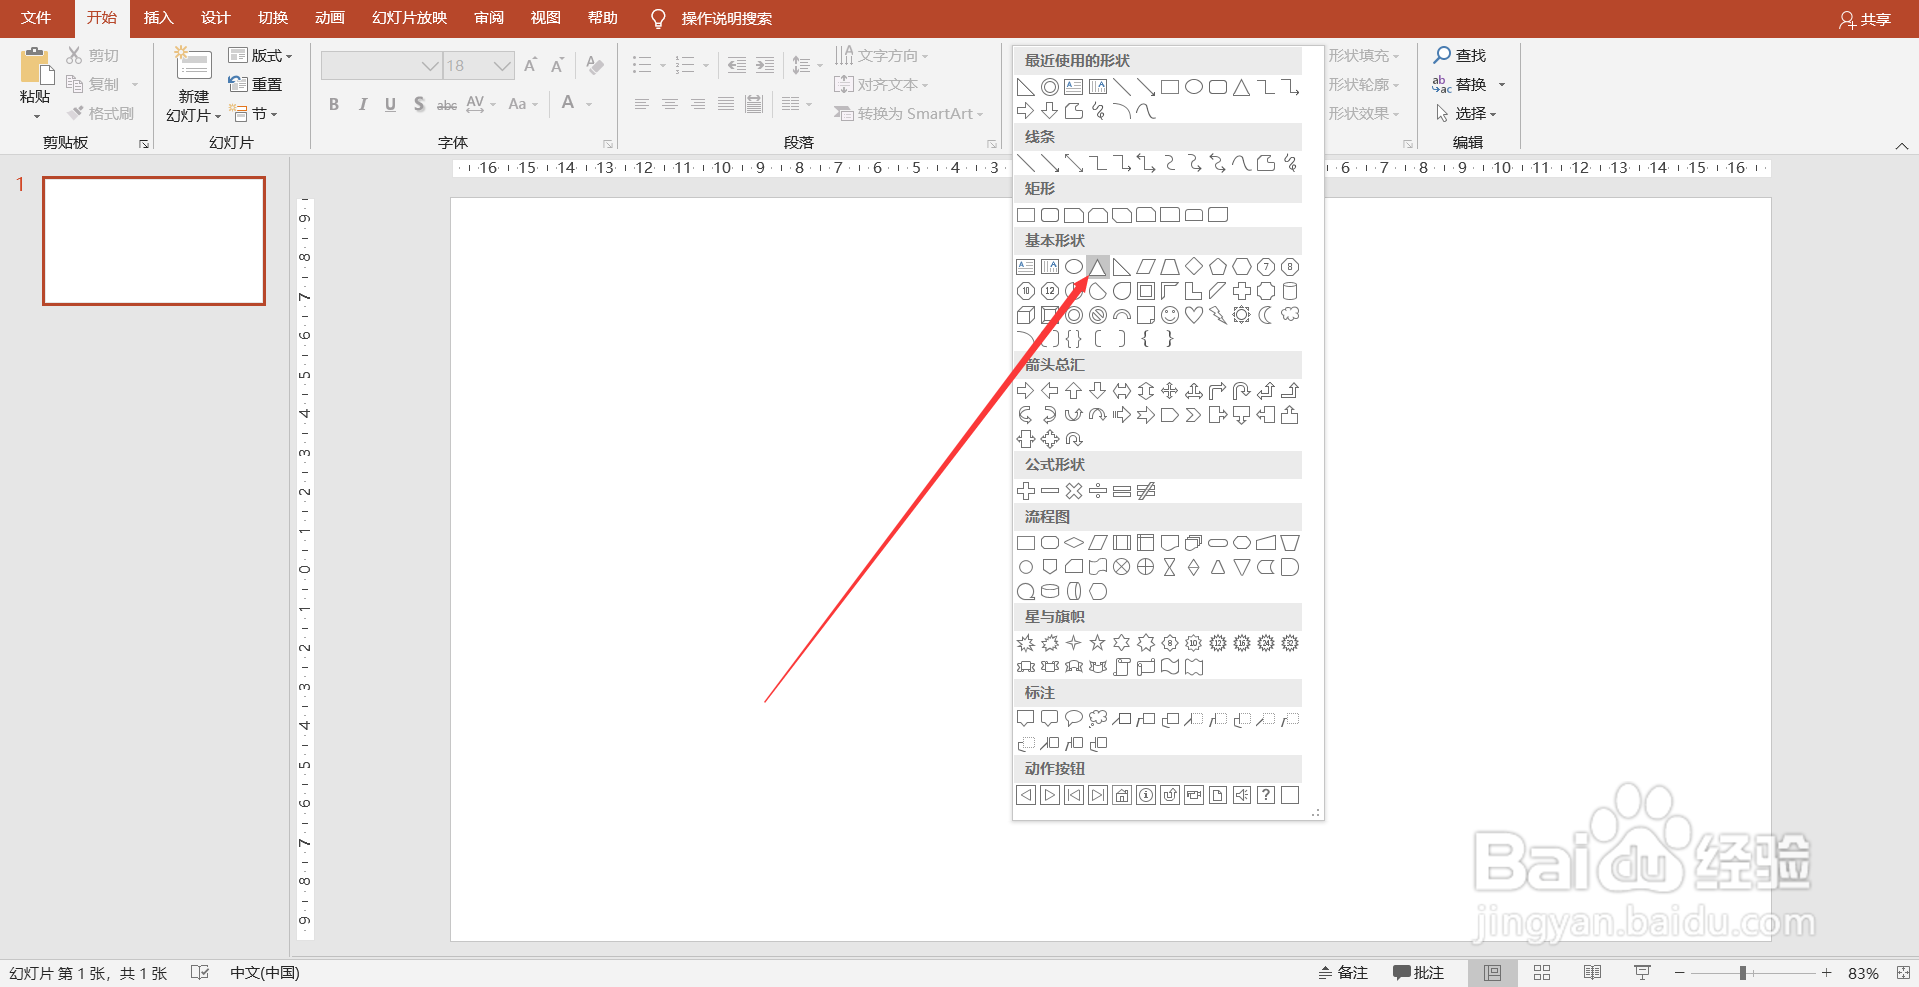Select the Home action button shape
This screenshot has width=1919, height=987.
(1121, 795)
